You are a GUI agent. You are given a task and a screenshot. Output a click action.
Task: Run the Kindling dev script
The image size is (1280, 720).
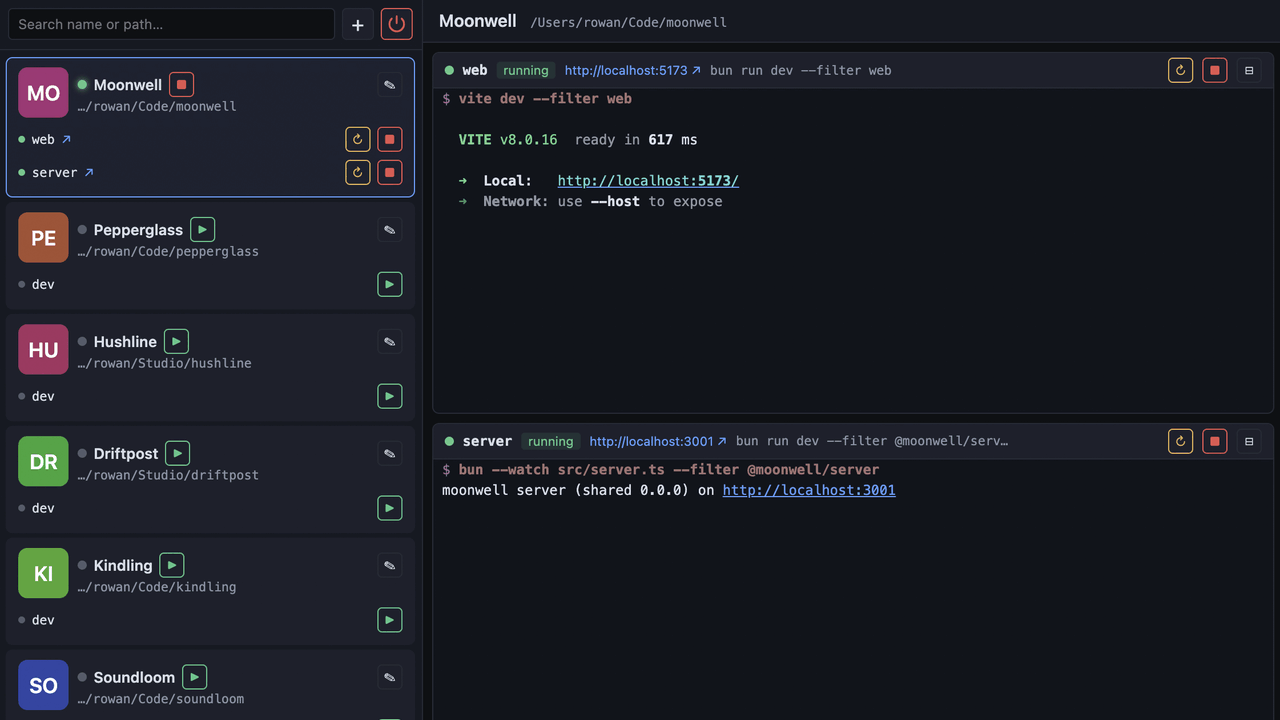coord(390,620)
